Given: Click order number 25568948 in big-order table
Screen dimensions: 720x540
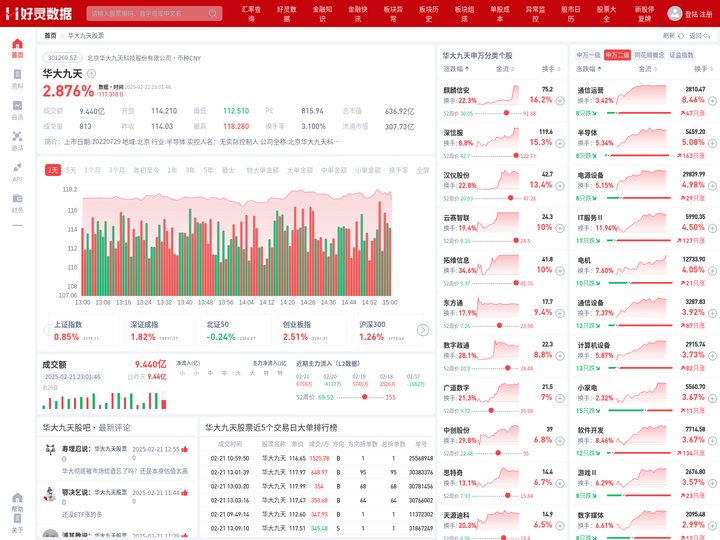Looking at the screenshot, I should pyautogui.click(x=421, y=458).
